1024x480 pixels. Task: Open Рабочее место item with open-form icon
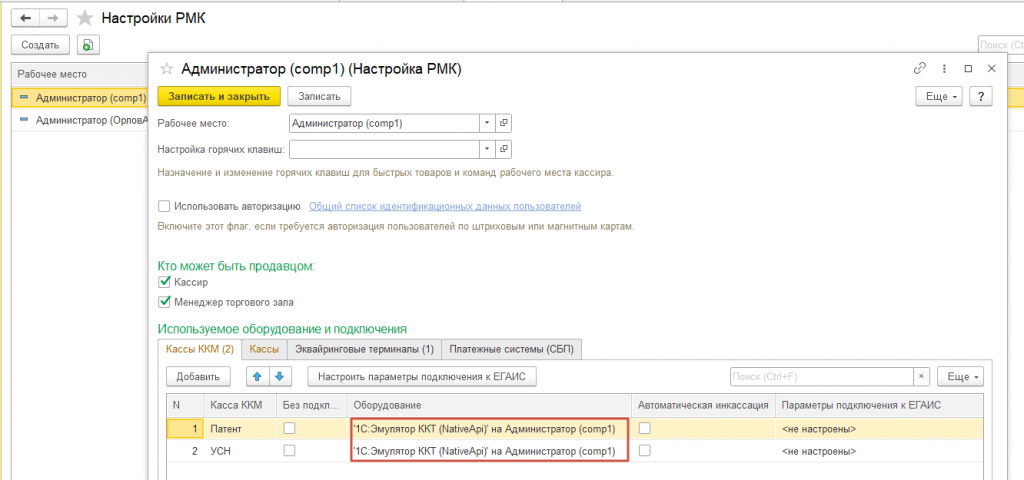pos(504,122)
